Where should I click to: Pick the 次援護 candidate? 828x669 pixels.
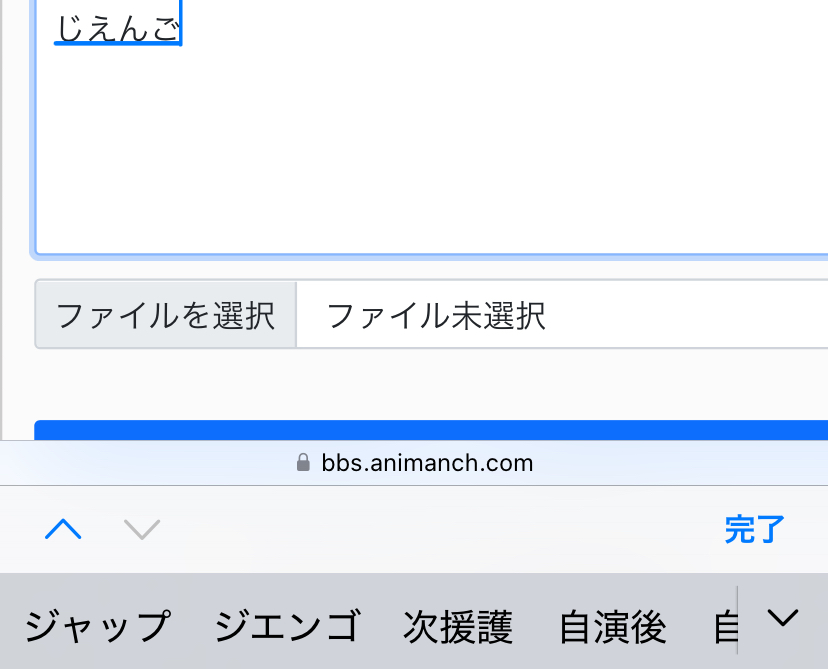[458, 627]
